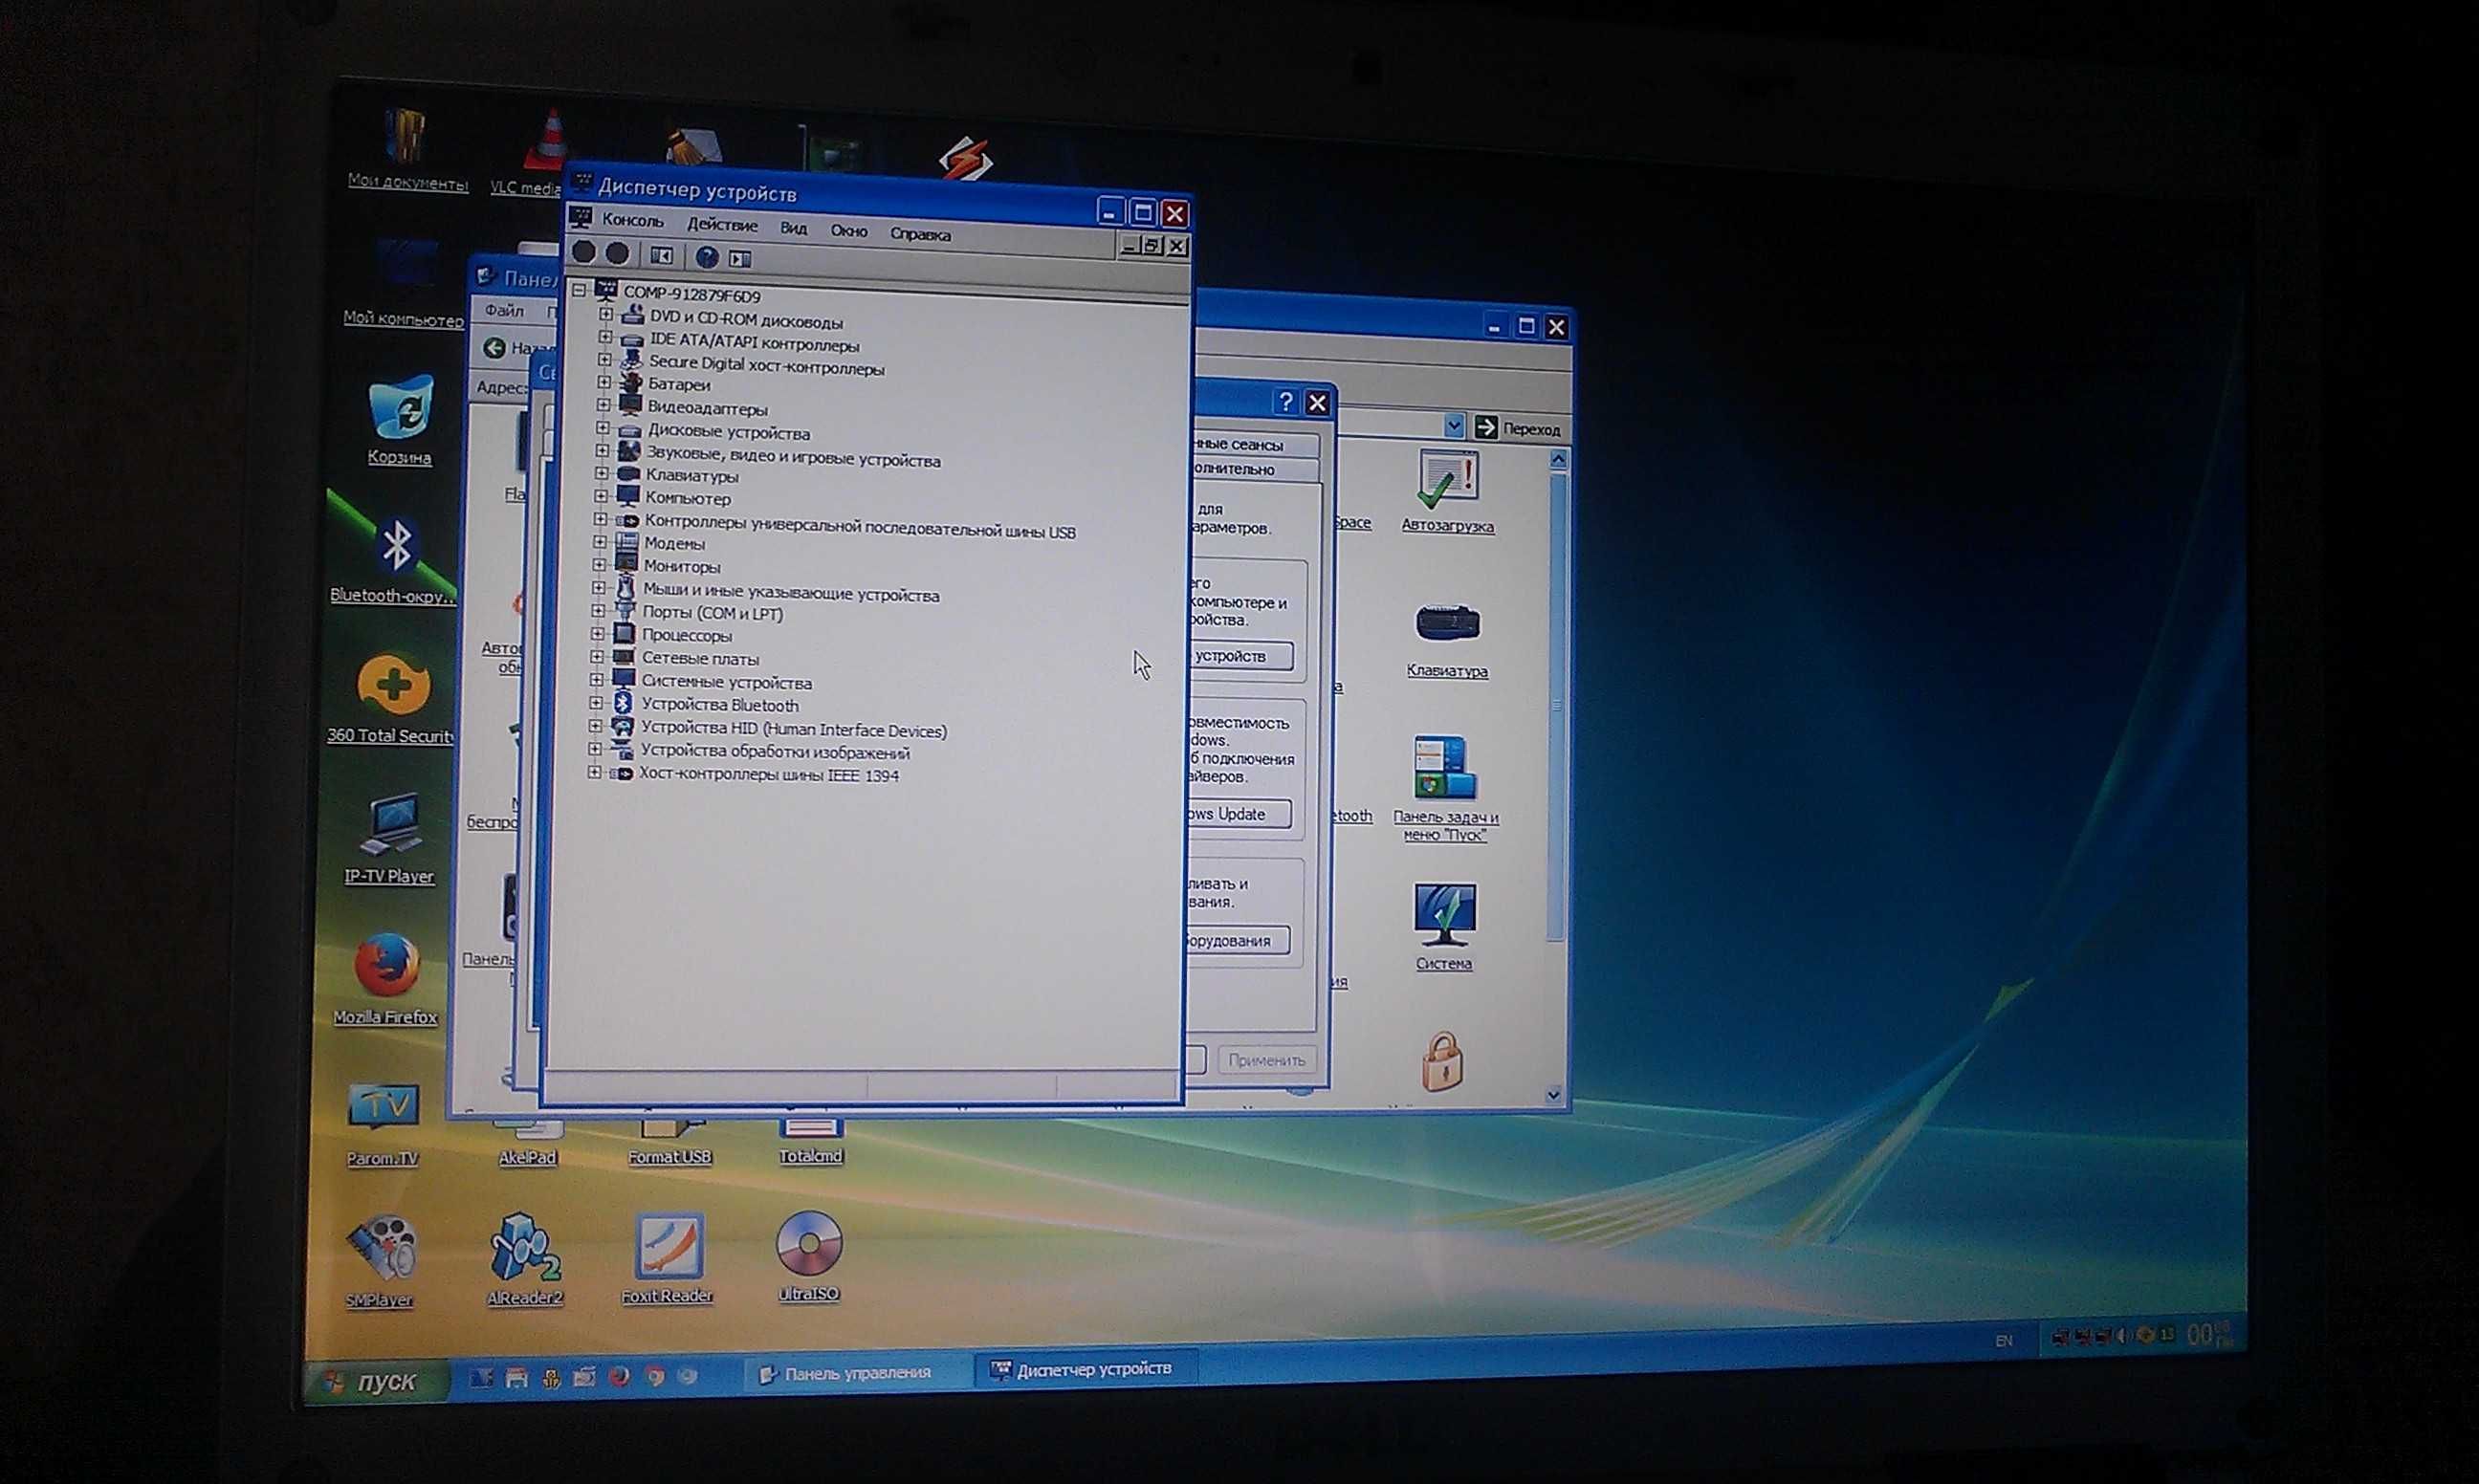Select Secure Digital хост-контроллеры row
This screenshot has width=2479, height=1484.
(766, 367)
